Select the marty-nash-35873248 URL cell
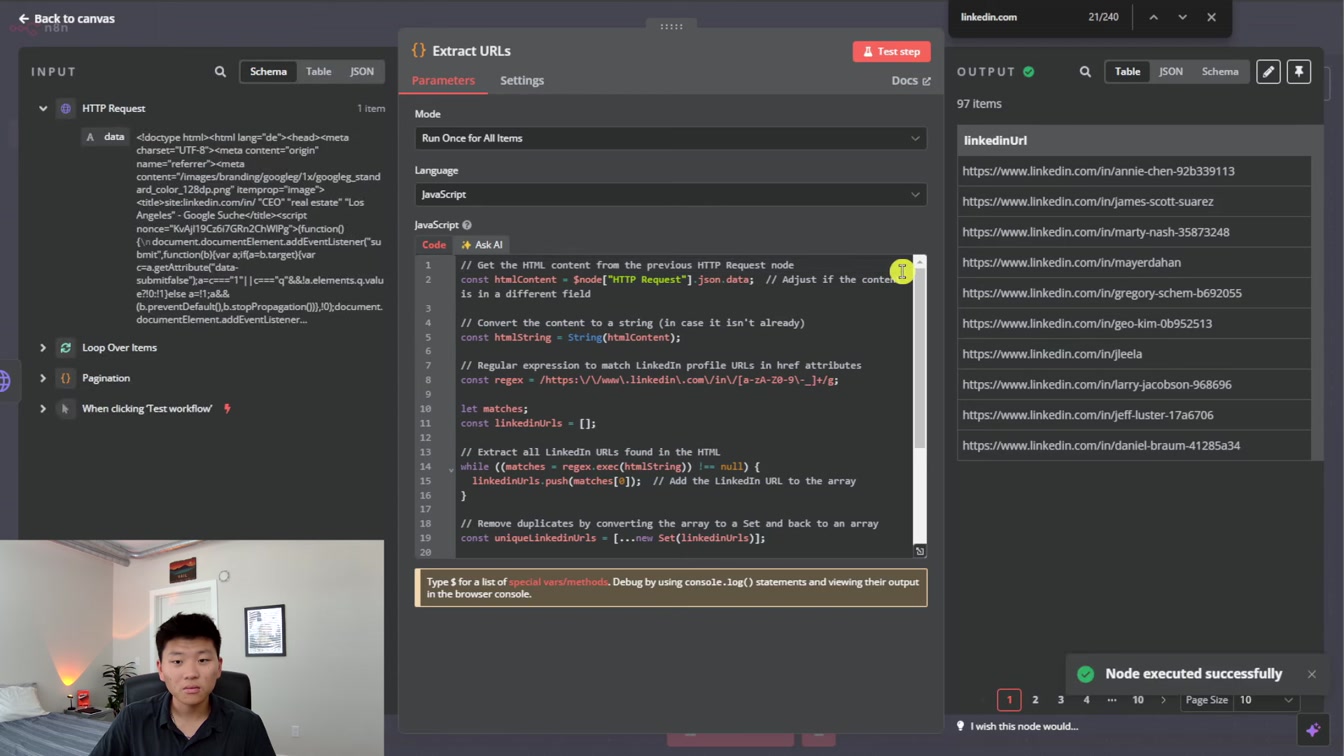This screenshot has height=756, width=1344. (1134, 232)
